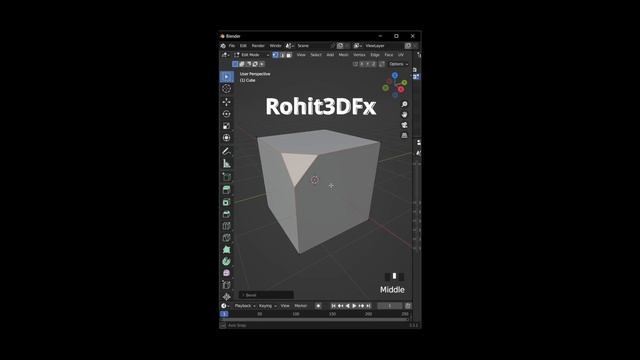Toggle auto keying record button

point(318,306)
